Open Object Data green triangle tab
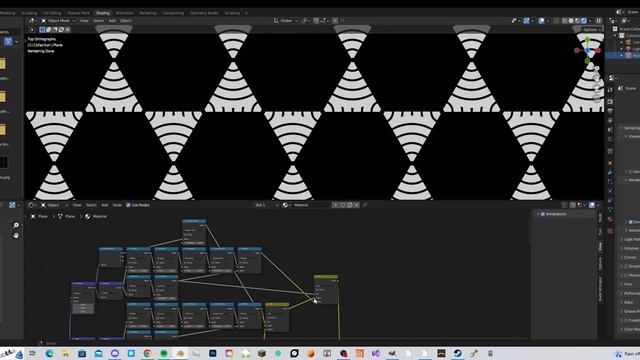 pos(610,210)
